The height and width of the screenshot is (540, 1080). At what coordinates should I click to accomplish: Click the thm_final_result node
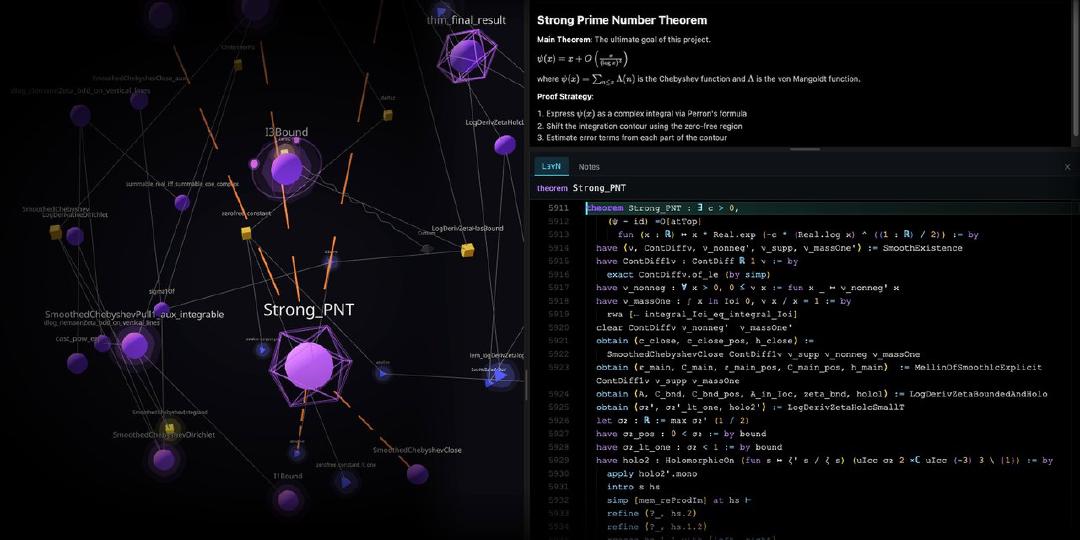click(x=467, y=55)
